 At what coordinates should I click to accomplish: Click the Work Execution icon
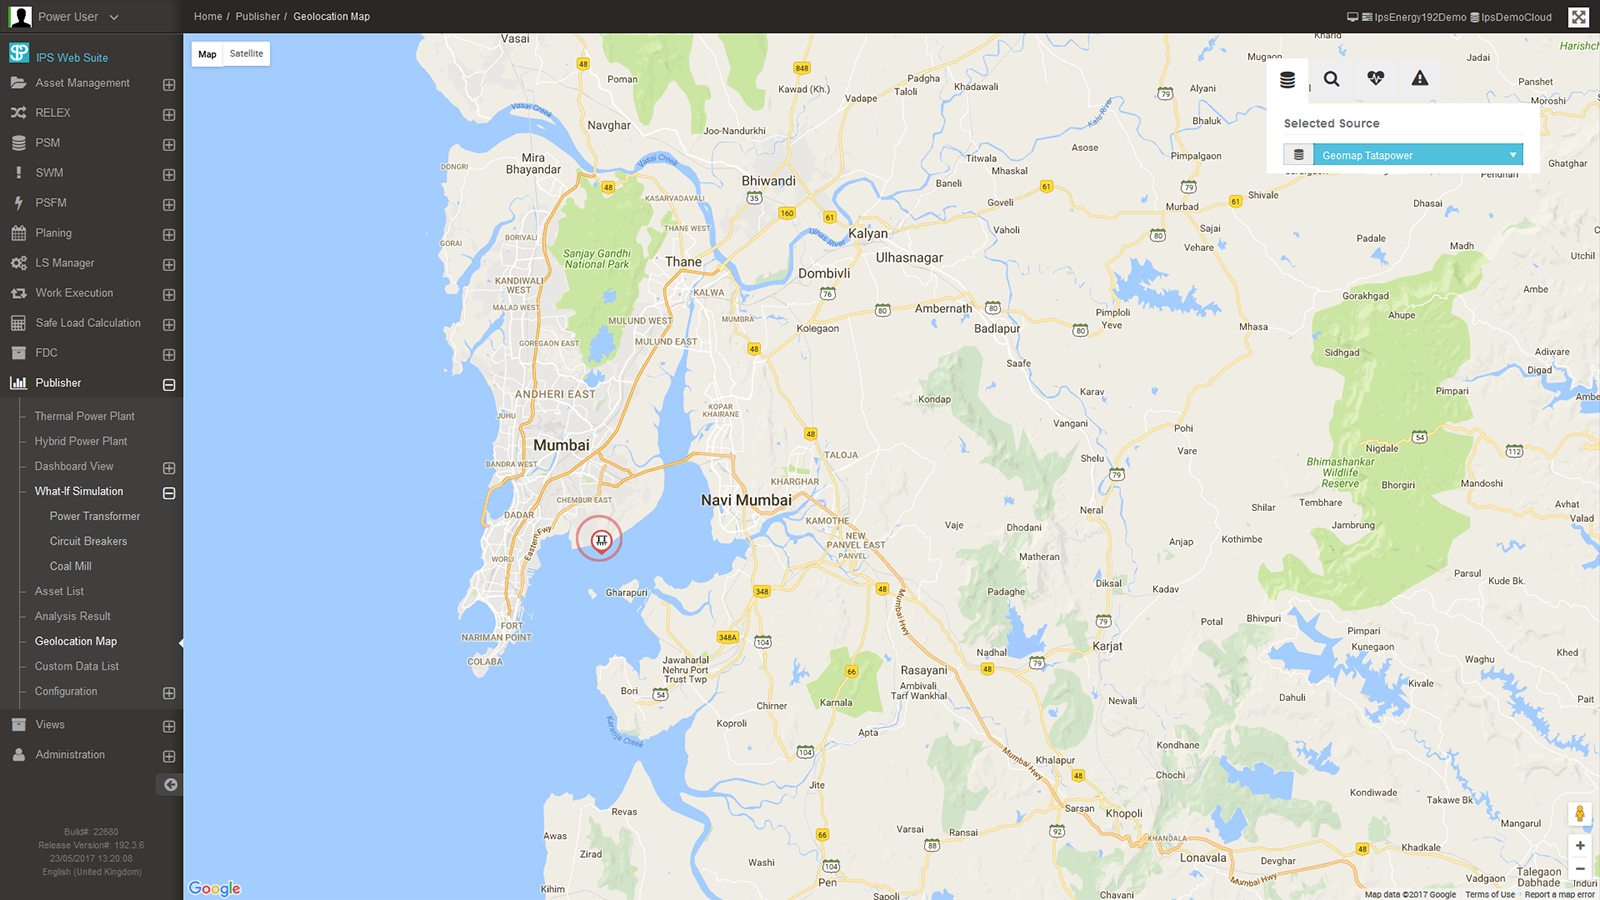[18, 293]
